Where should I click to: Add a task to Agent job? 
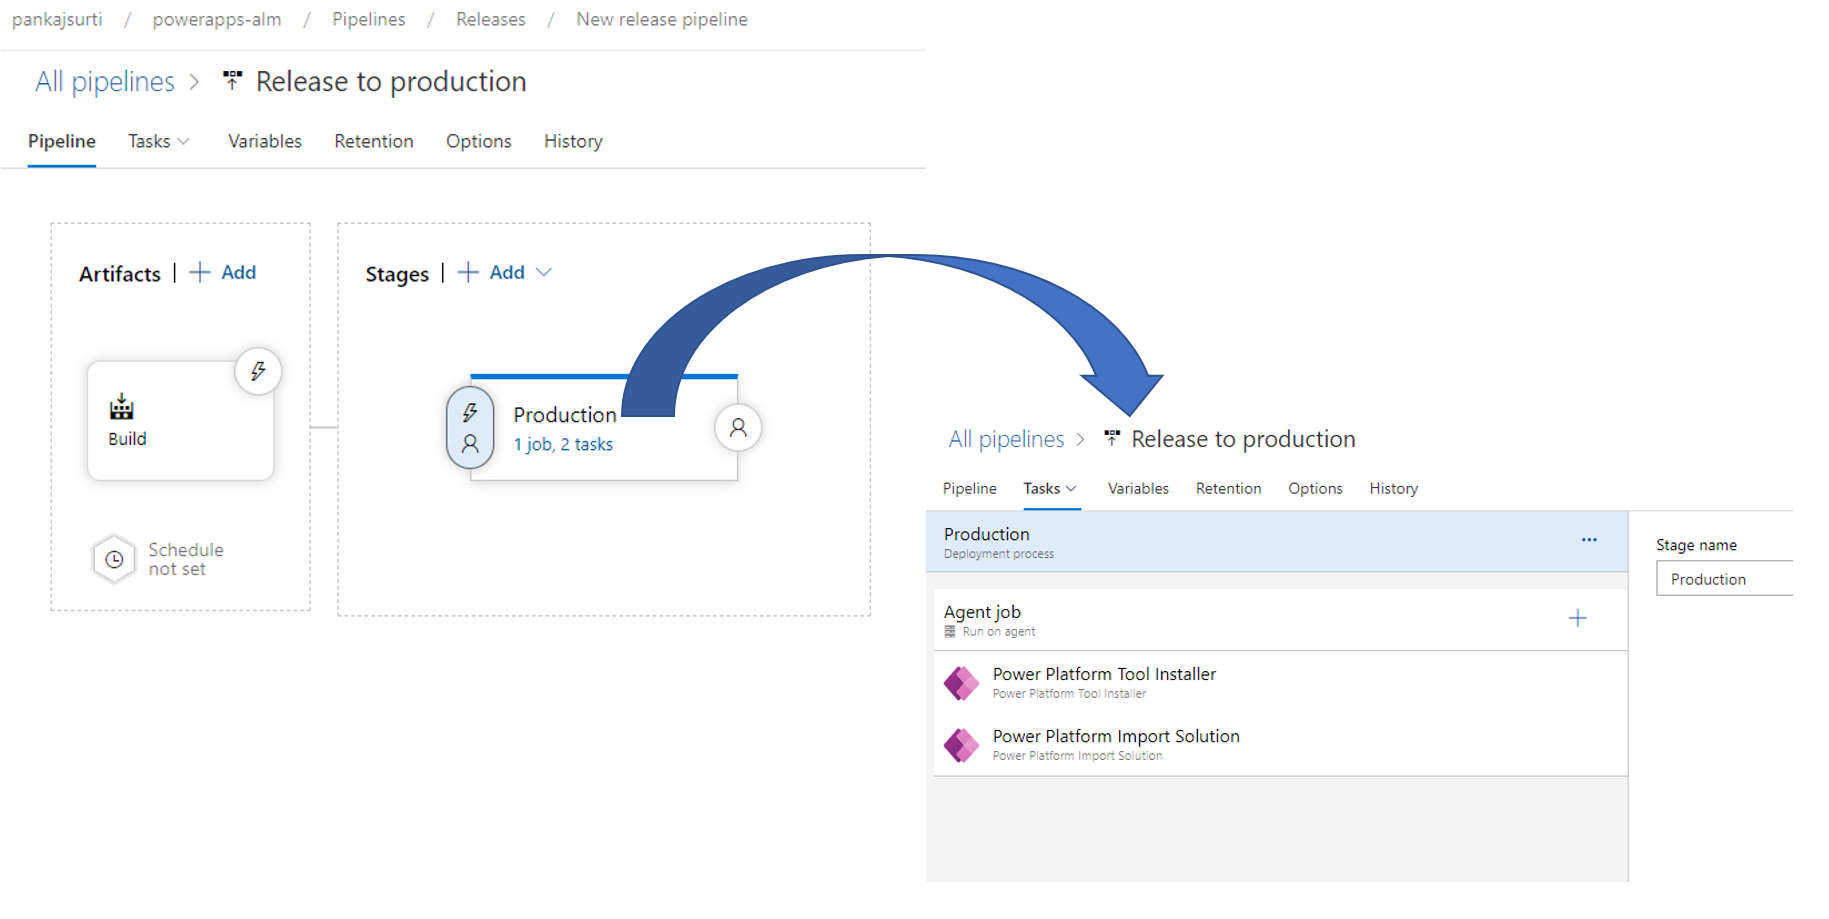point(1577,619)
